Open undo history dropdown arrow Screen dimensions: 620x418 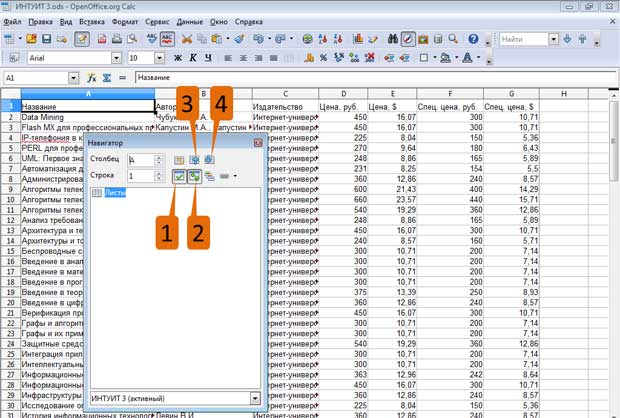pyautogui.click(x=269, y=39)
